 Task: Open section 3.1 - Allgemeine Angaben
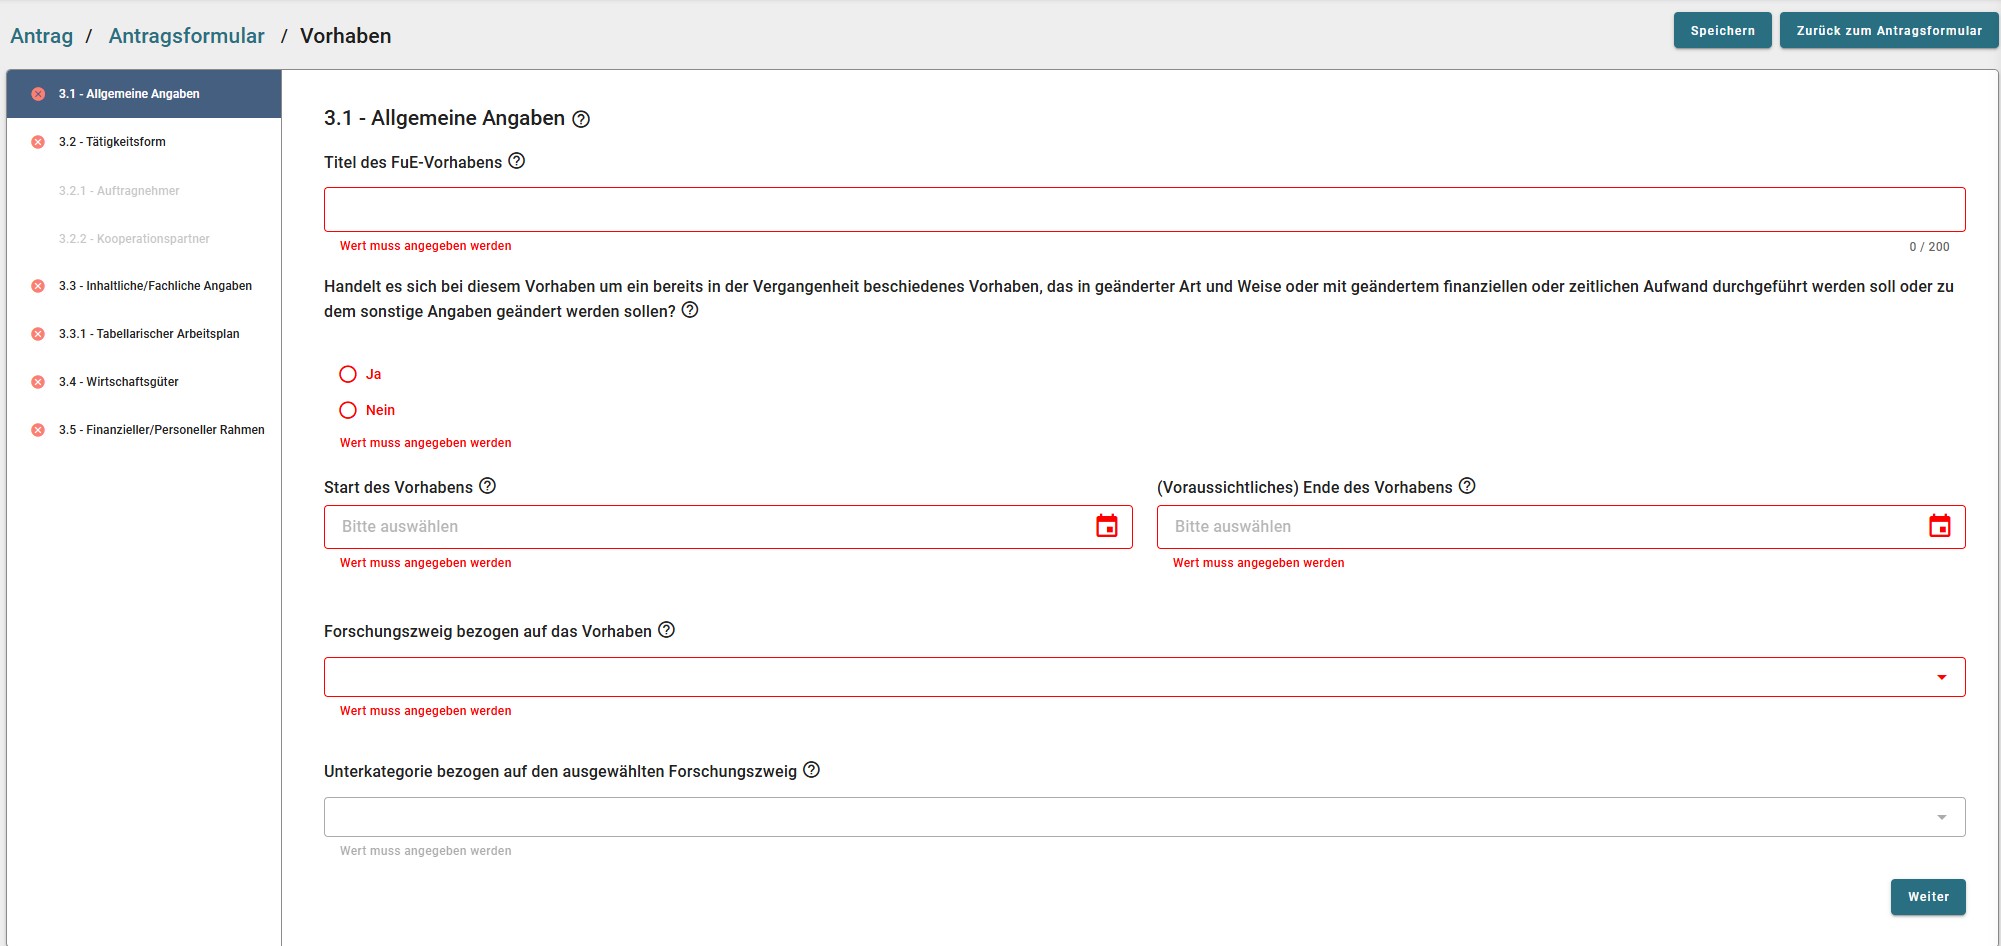pos(144,94)
